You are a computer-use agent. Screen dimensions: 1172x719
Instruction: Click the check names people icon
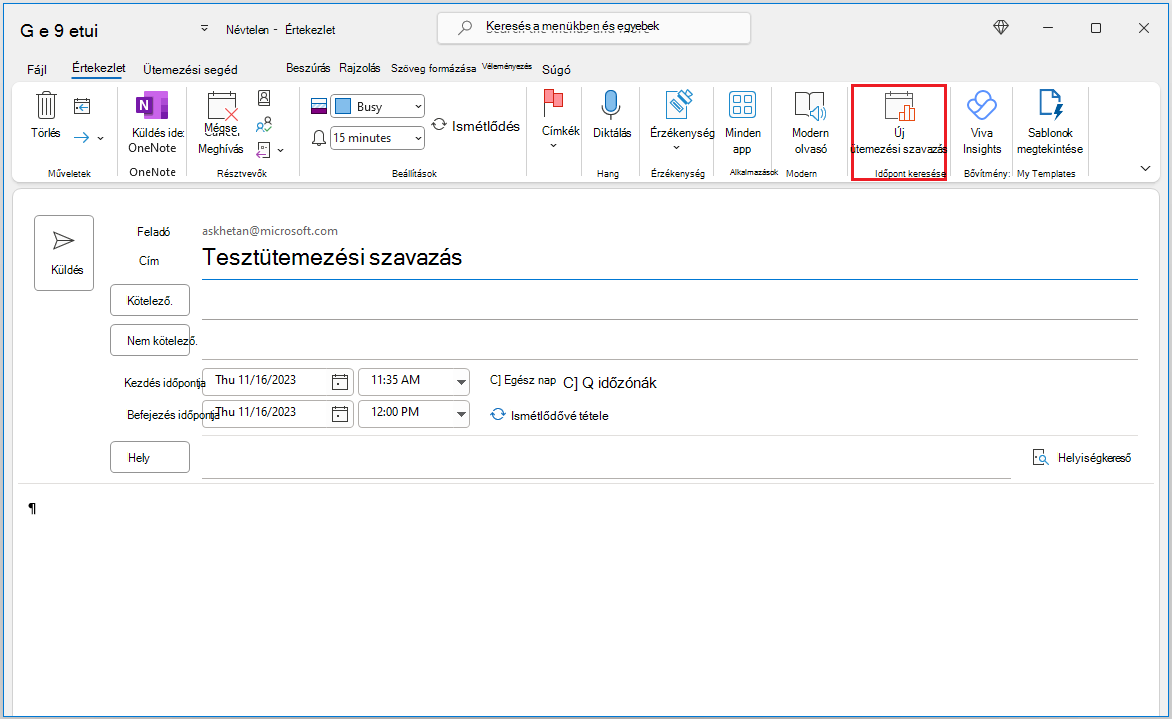coord(264,125)
